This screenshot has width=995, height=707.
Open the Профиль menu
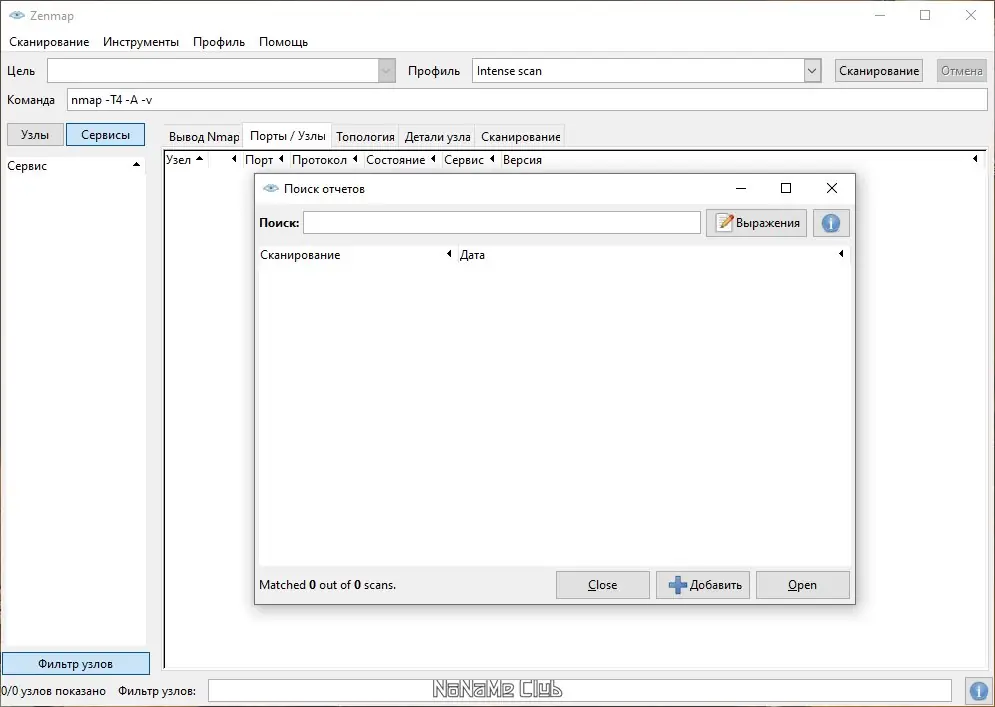point(219,42)
